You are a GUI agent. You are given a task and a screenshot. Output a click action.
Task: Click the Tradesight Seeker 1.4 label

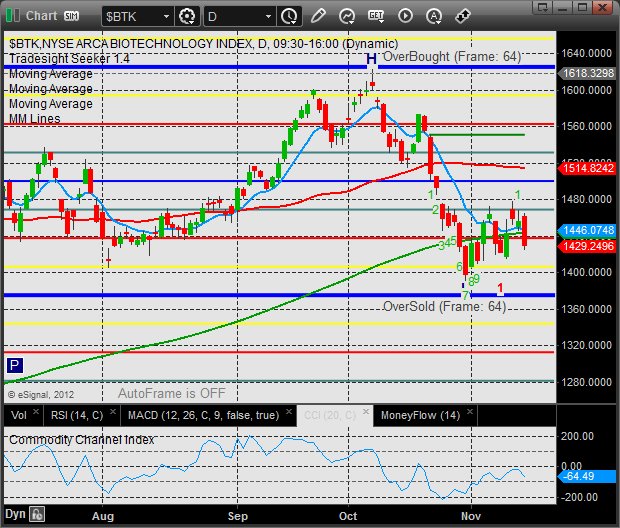click(69, 59)
